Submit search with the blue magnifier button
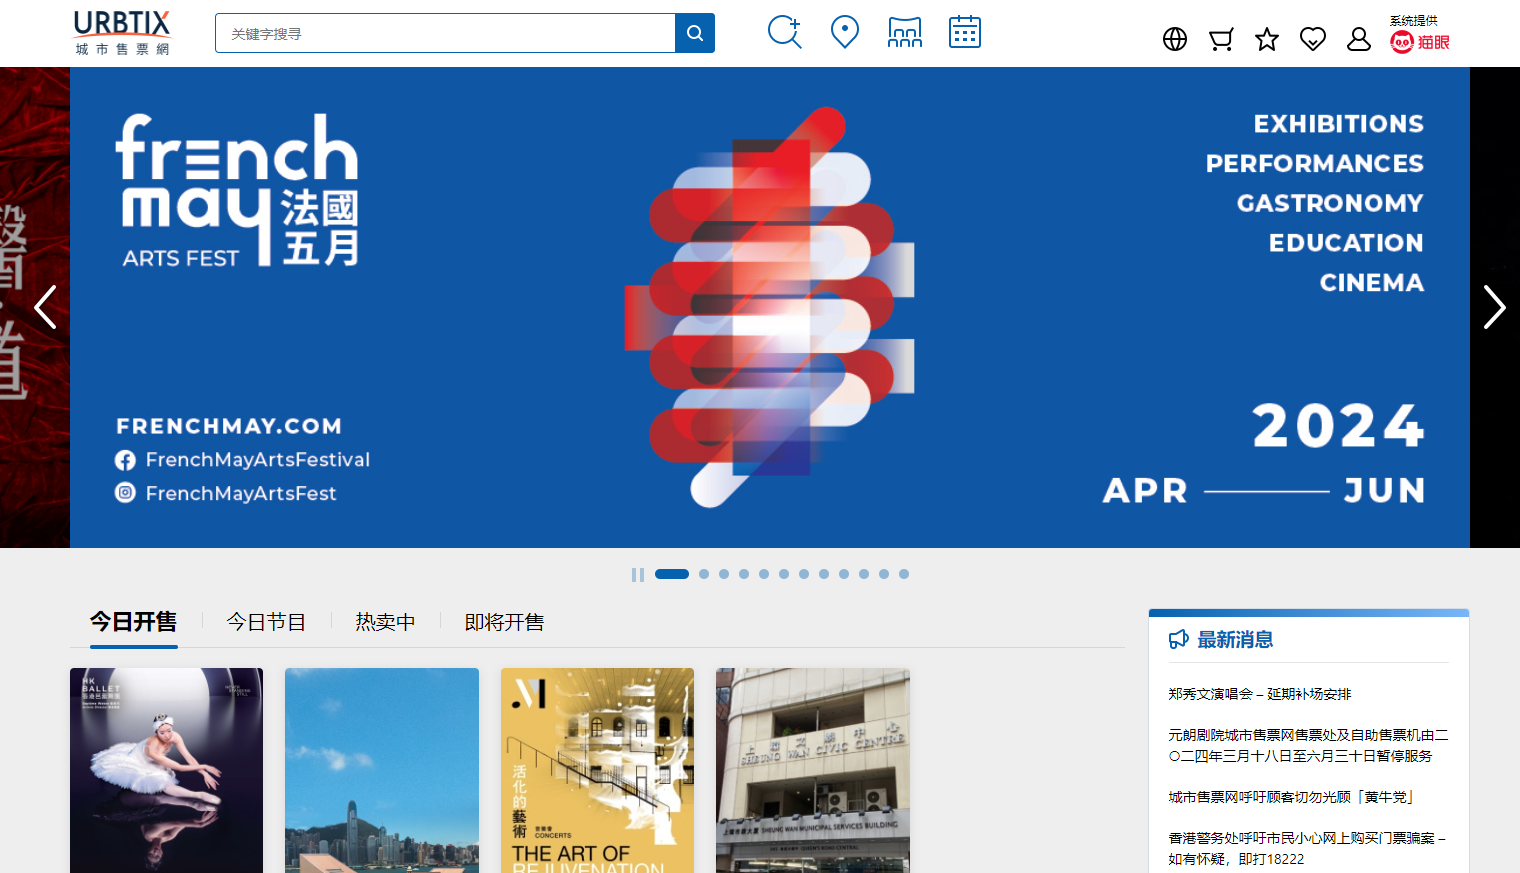The image size is (1520, 873). 695,33
